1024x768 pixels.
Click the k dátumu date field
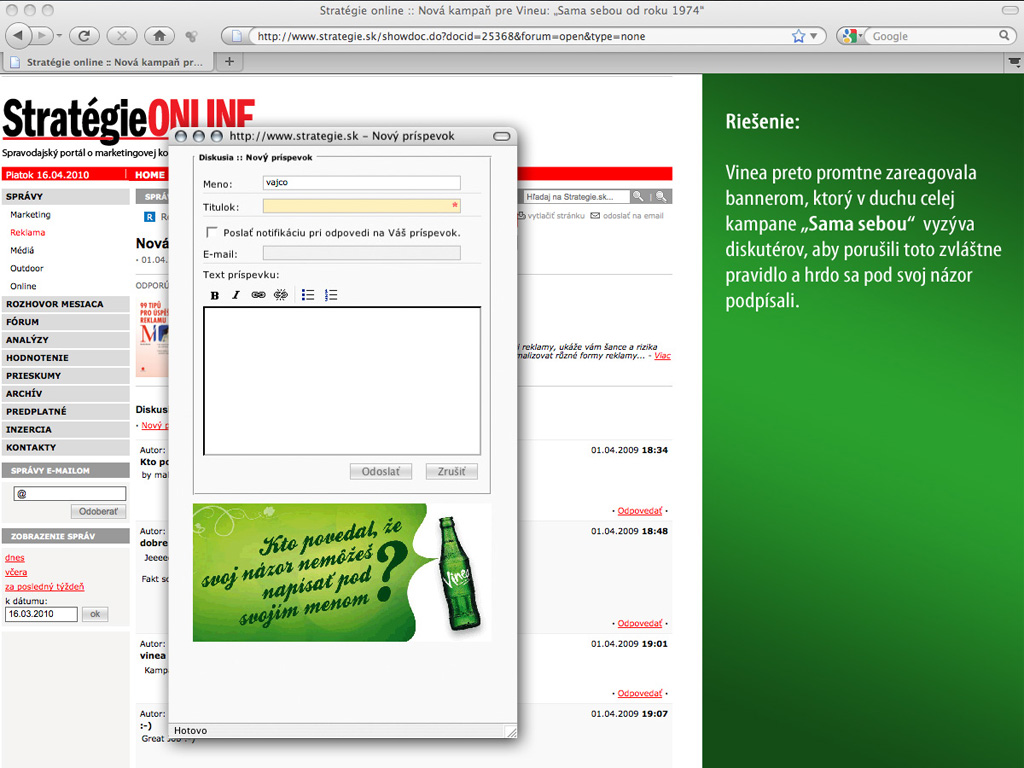coord(41,614)
